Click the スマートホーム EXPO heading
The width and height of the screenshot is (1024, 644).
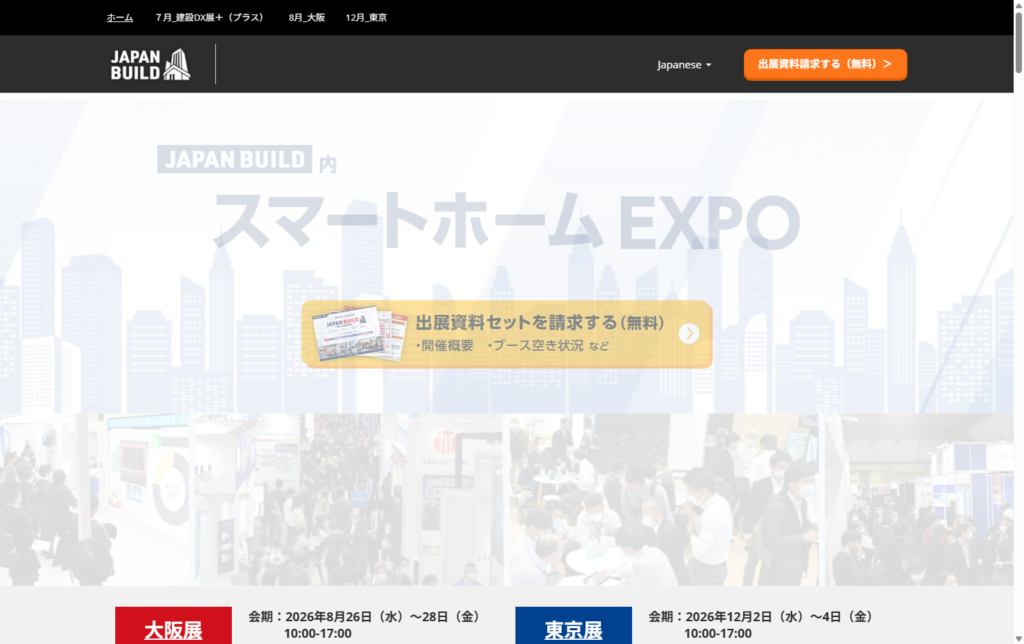click(x=506, y=219)
